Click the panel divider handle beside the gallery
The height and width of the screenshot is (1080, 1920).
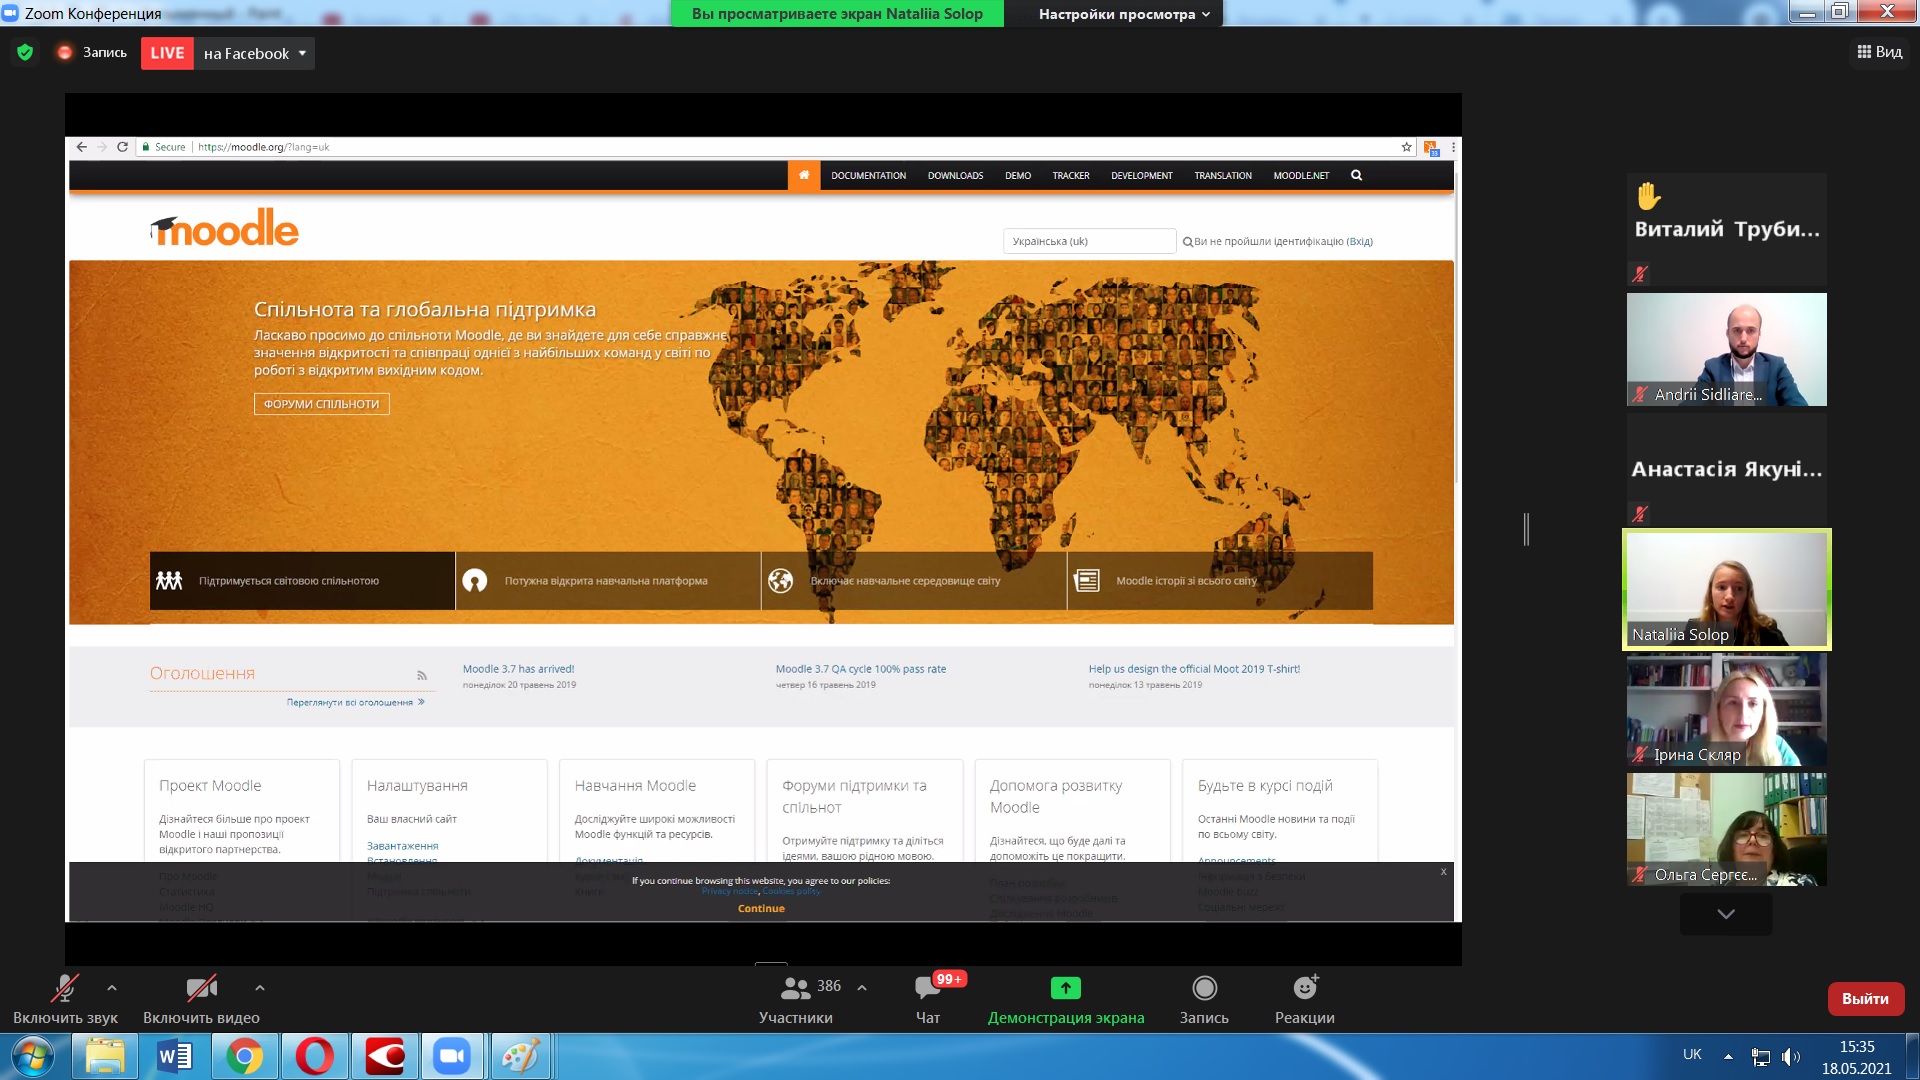(1526, 529)
